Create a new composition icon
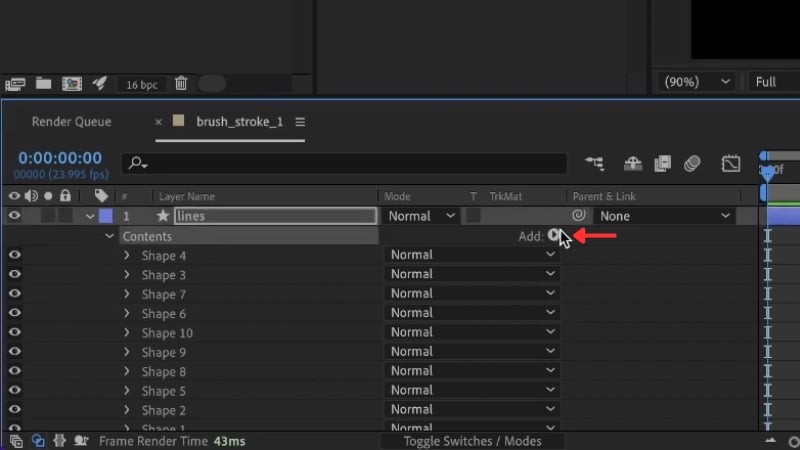The image size is (800, 450). 72,84
